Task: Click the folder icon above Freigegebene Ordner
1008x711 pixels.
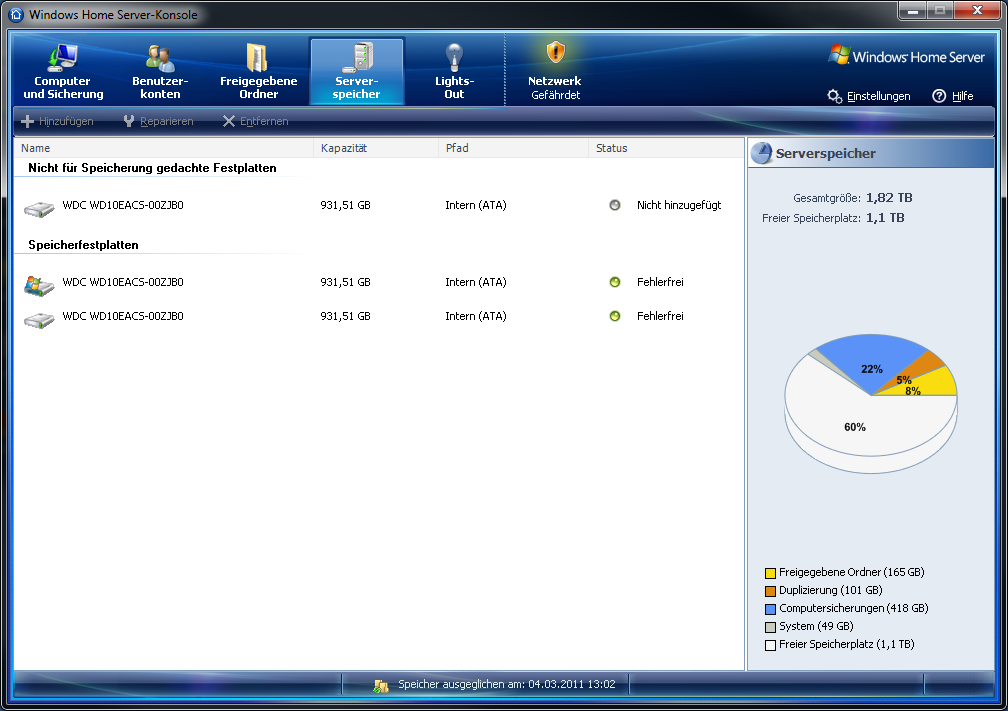Action: click(257, 57)
